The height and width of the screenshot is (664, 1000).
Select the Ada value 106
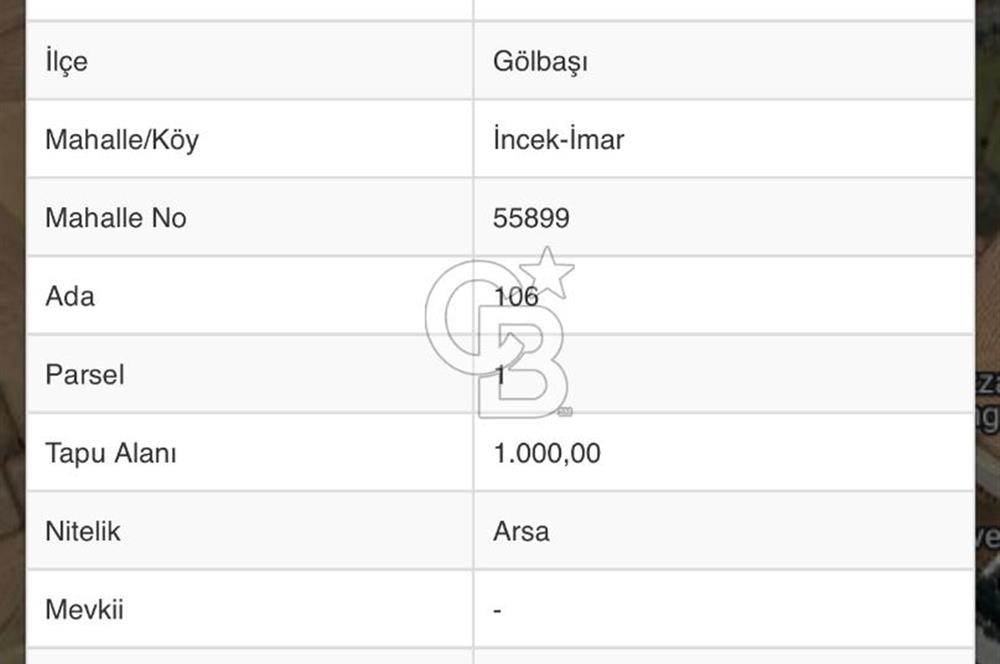click(x=517, y=296)
